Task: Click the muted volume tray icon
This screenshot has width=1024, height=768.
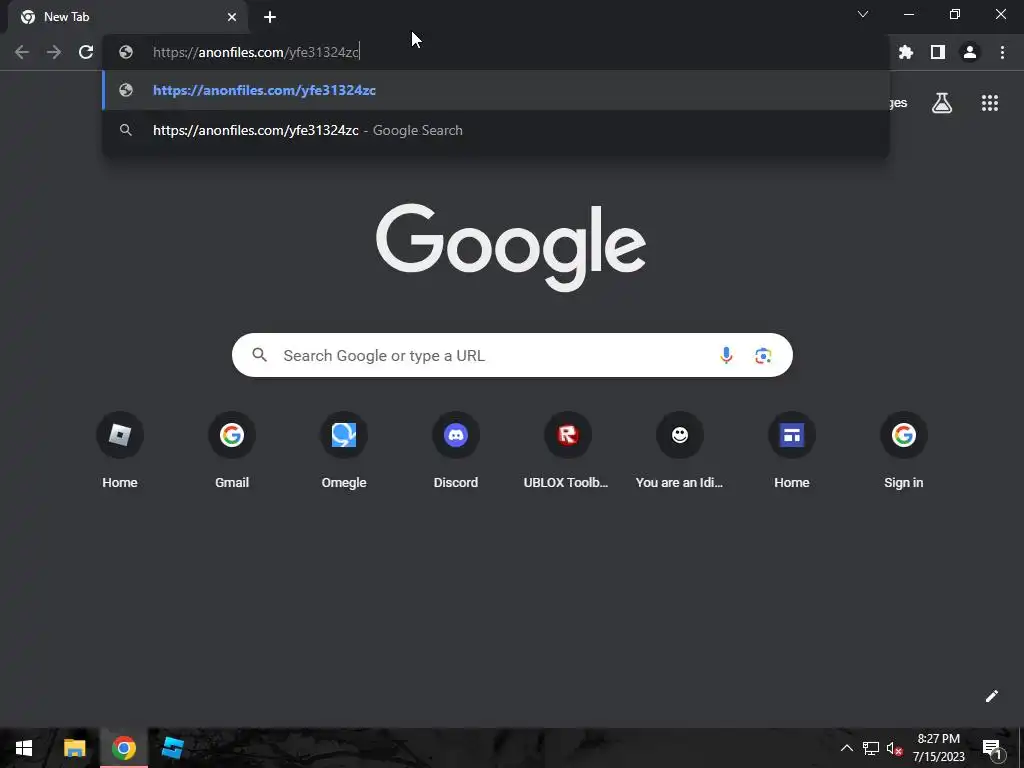Action: point(894,748)
